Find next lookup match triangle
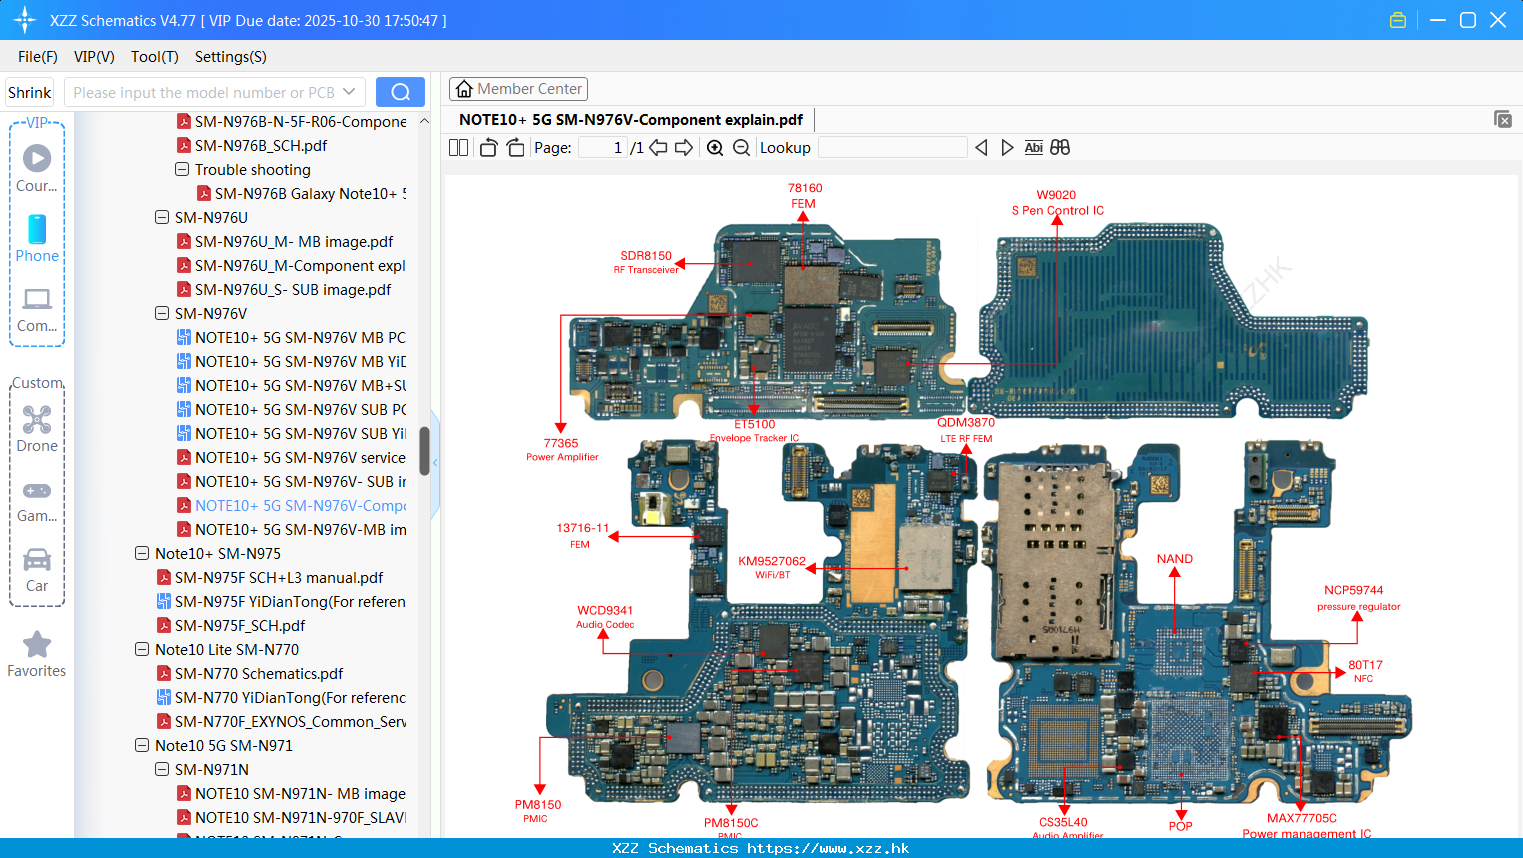This screenshot has width=1523, height=858. 1007,148
